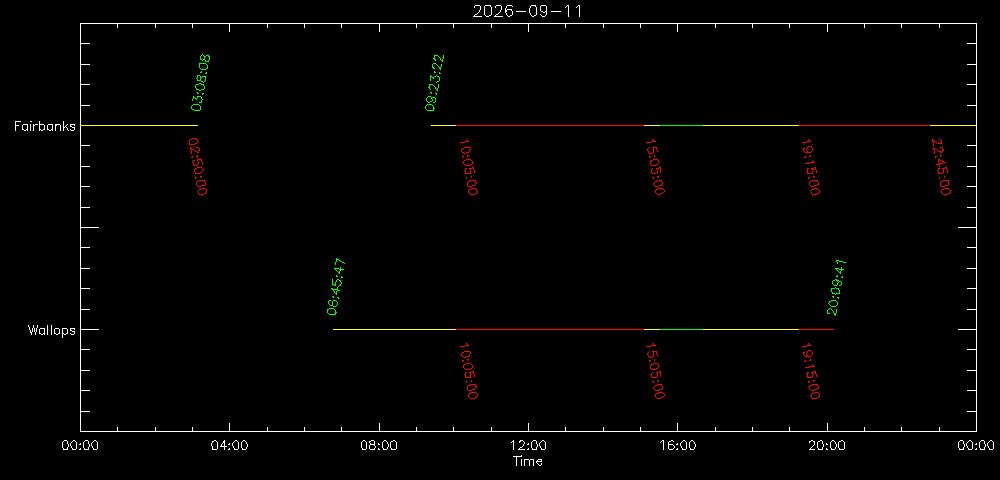Click the red 02:50:00 Fairbanks timestamp
The height and width of the screenshot is (480, 1000).
click(198, 166)
